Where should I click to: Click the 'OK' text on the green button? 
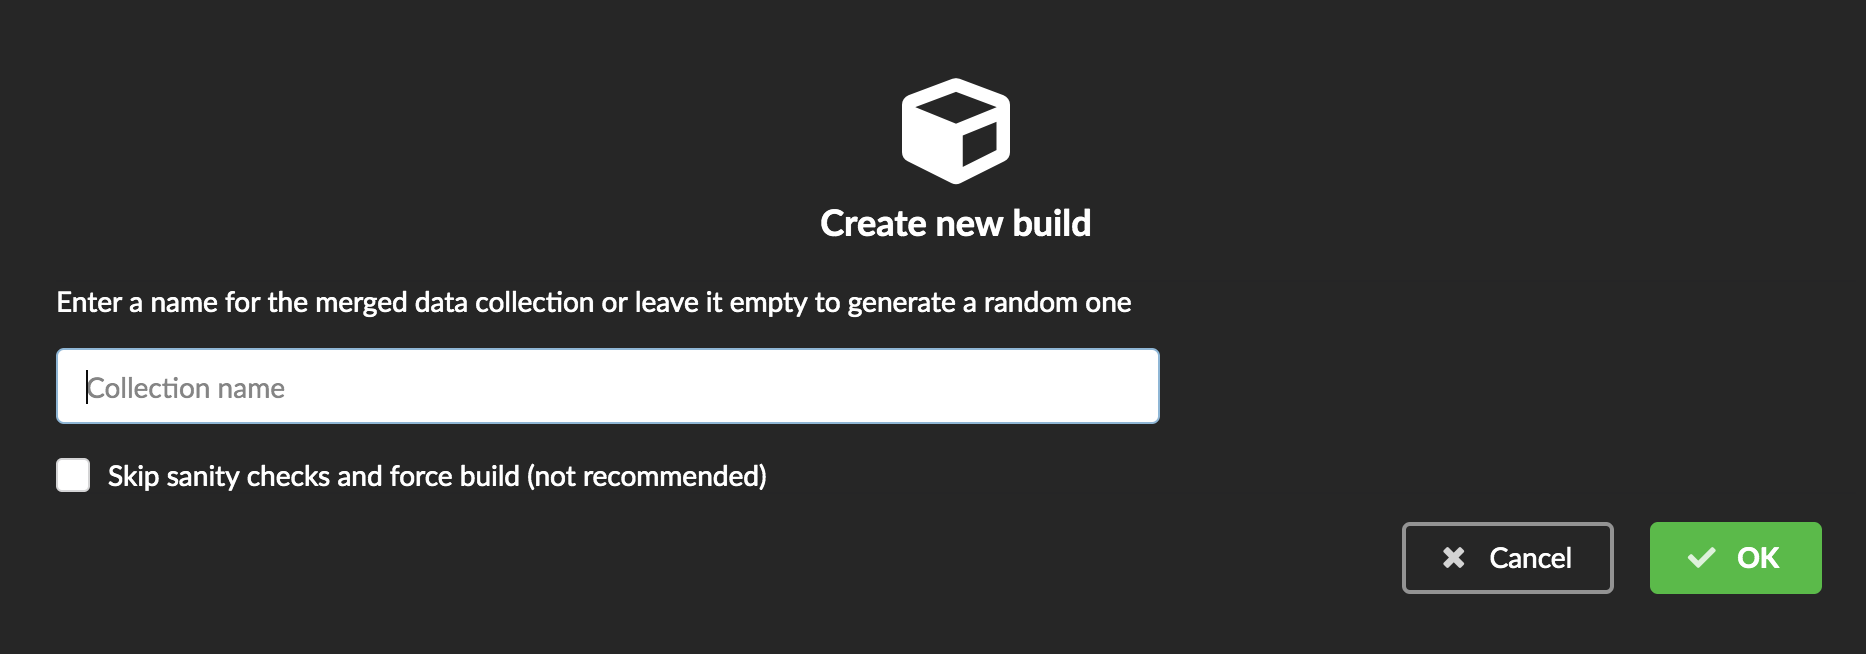(1758, 558)
